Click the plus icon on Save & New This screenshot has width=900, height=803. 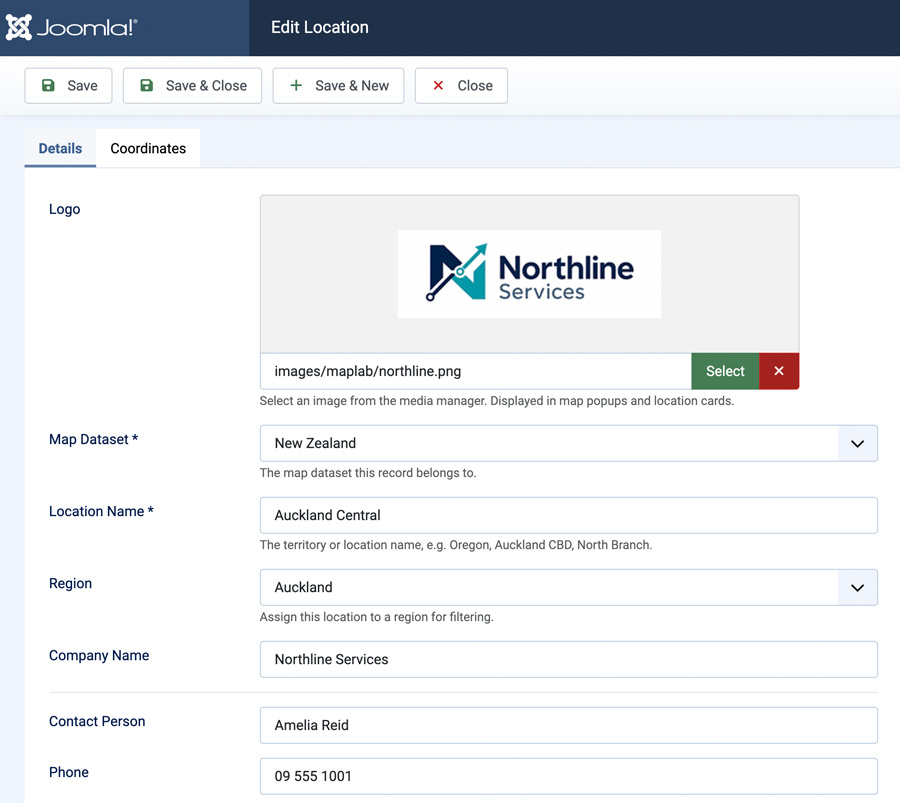tap(296, 86)
